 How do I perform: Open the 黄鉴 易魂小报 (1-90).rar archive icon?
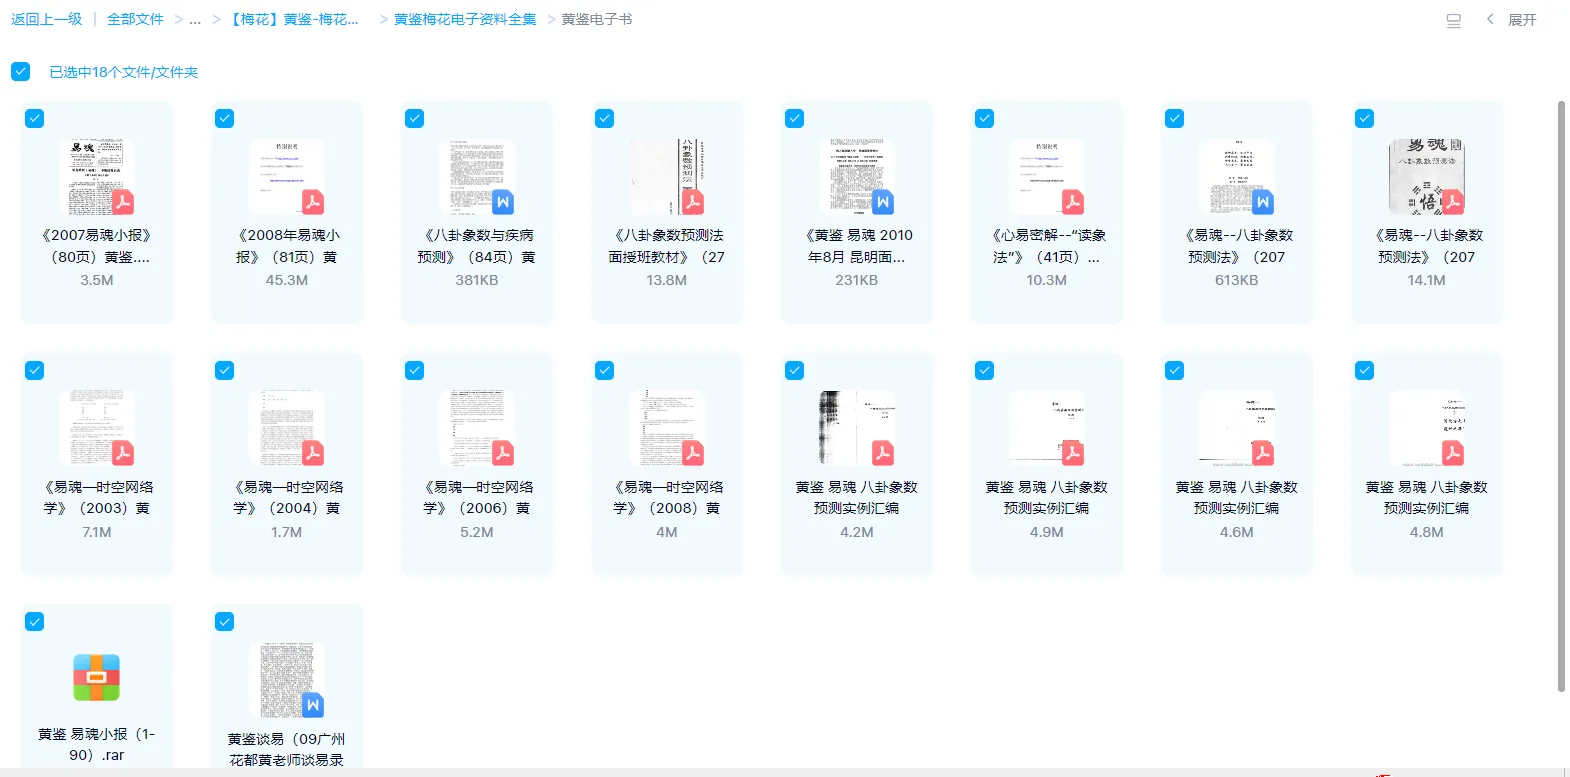pyautogui.click(x=97, y=678)
